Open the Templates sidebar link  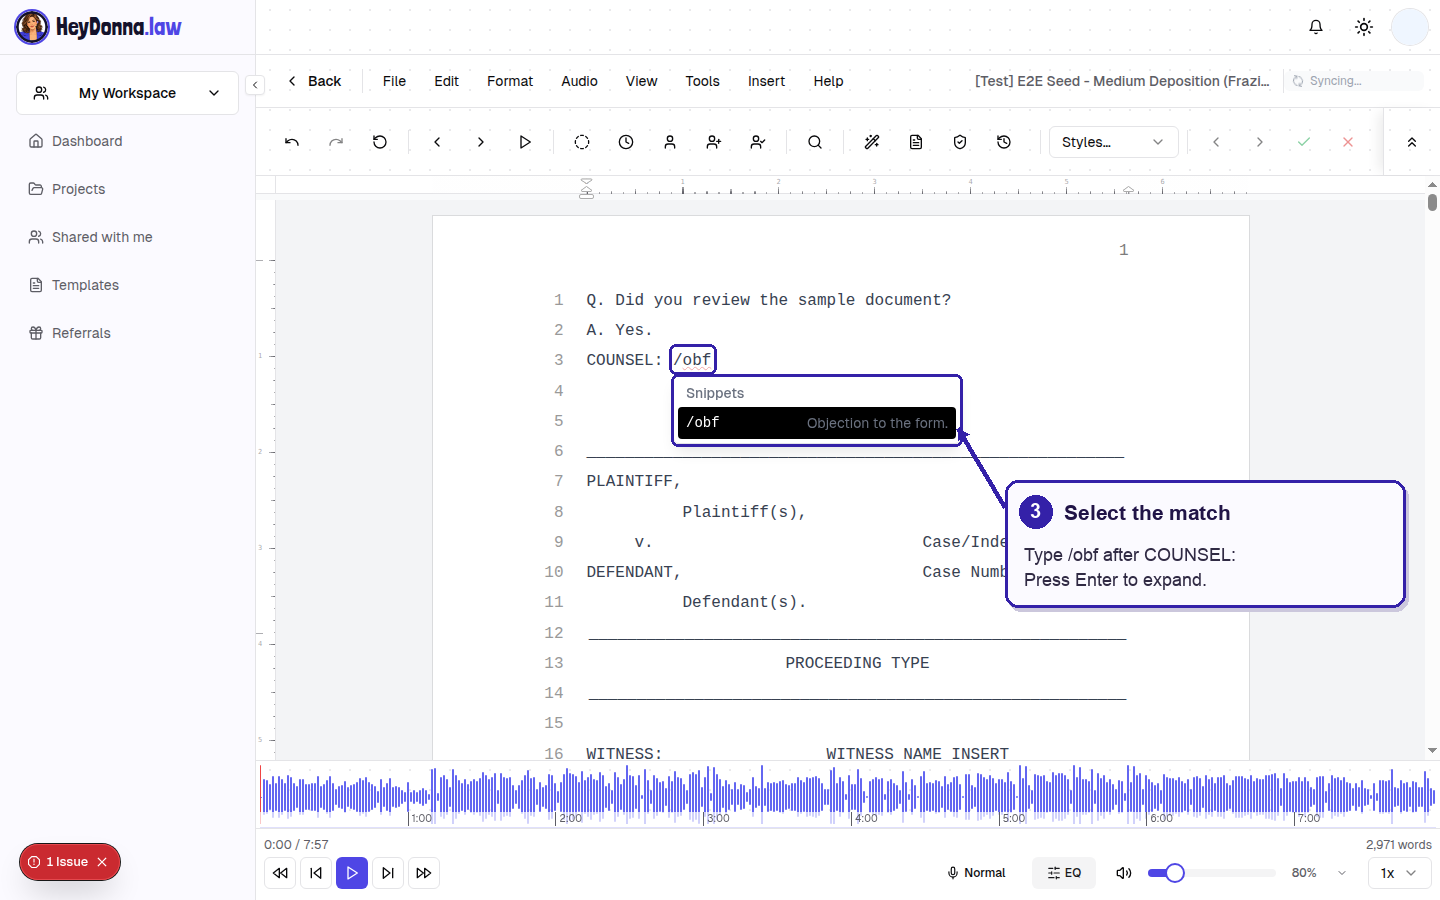point(85,285)
